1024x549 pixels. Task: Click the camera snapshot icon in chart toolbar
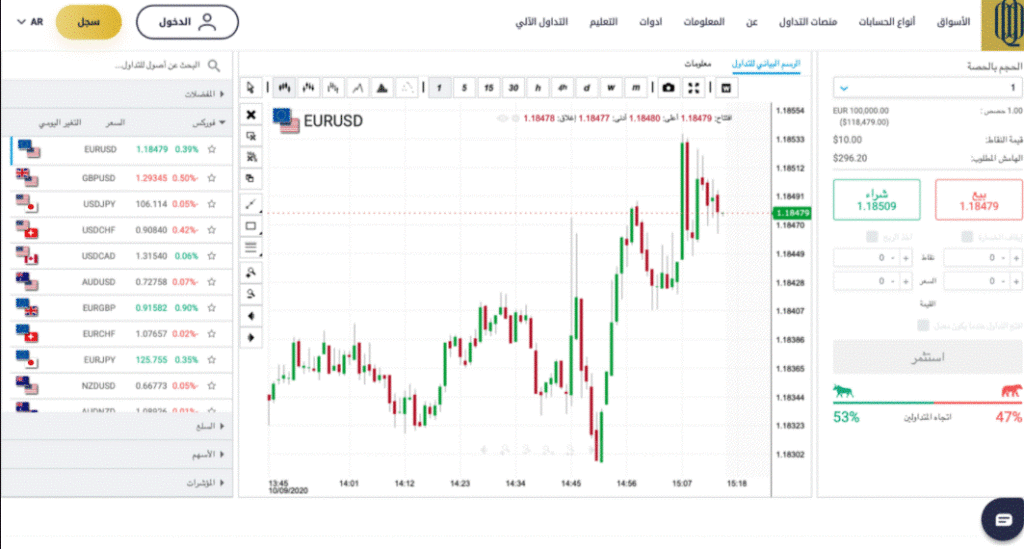pyautogui.click(x=668, y=87)
